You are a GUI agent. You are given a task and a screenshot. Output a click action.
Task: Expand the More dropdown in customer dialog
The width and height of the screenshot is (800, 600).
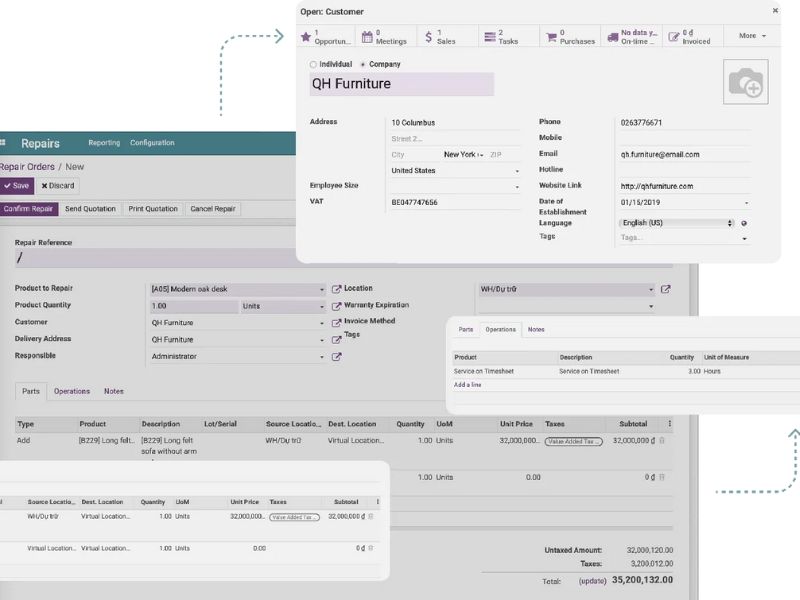coord(752,36)
